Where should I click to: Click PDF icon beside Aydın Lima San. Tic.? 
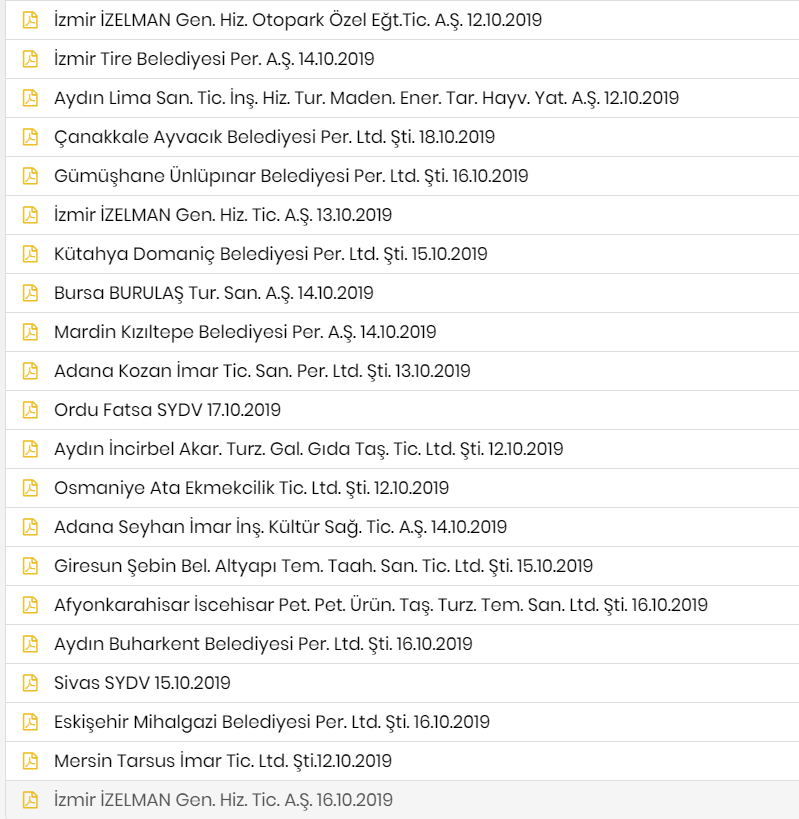tap(30, 98)
